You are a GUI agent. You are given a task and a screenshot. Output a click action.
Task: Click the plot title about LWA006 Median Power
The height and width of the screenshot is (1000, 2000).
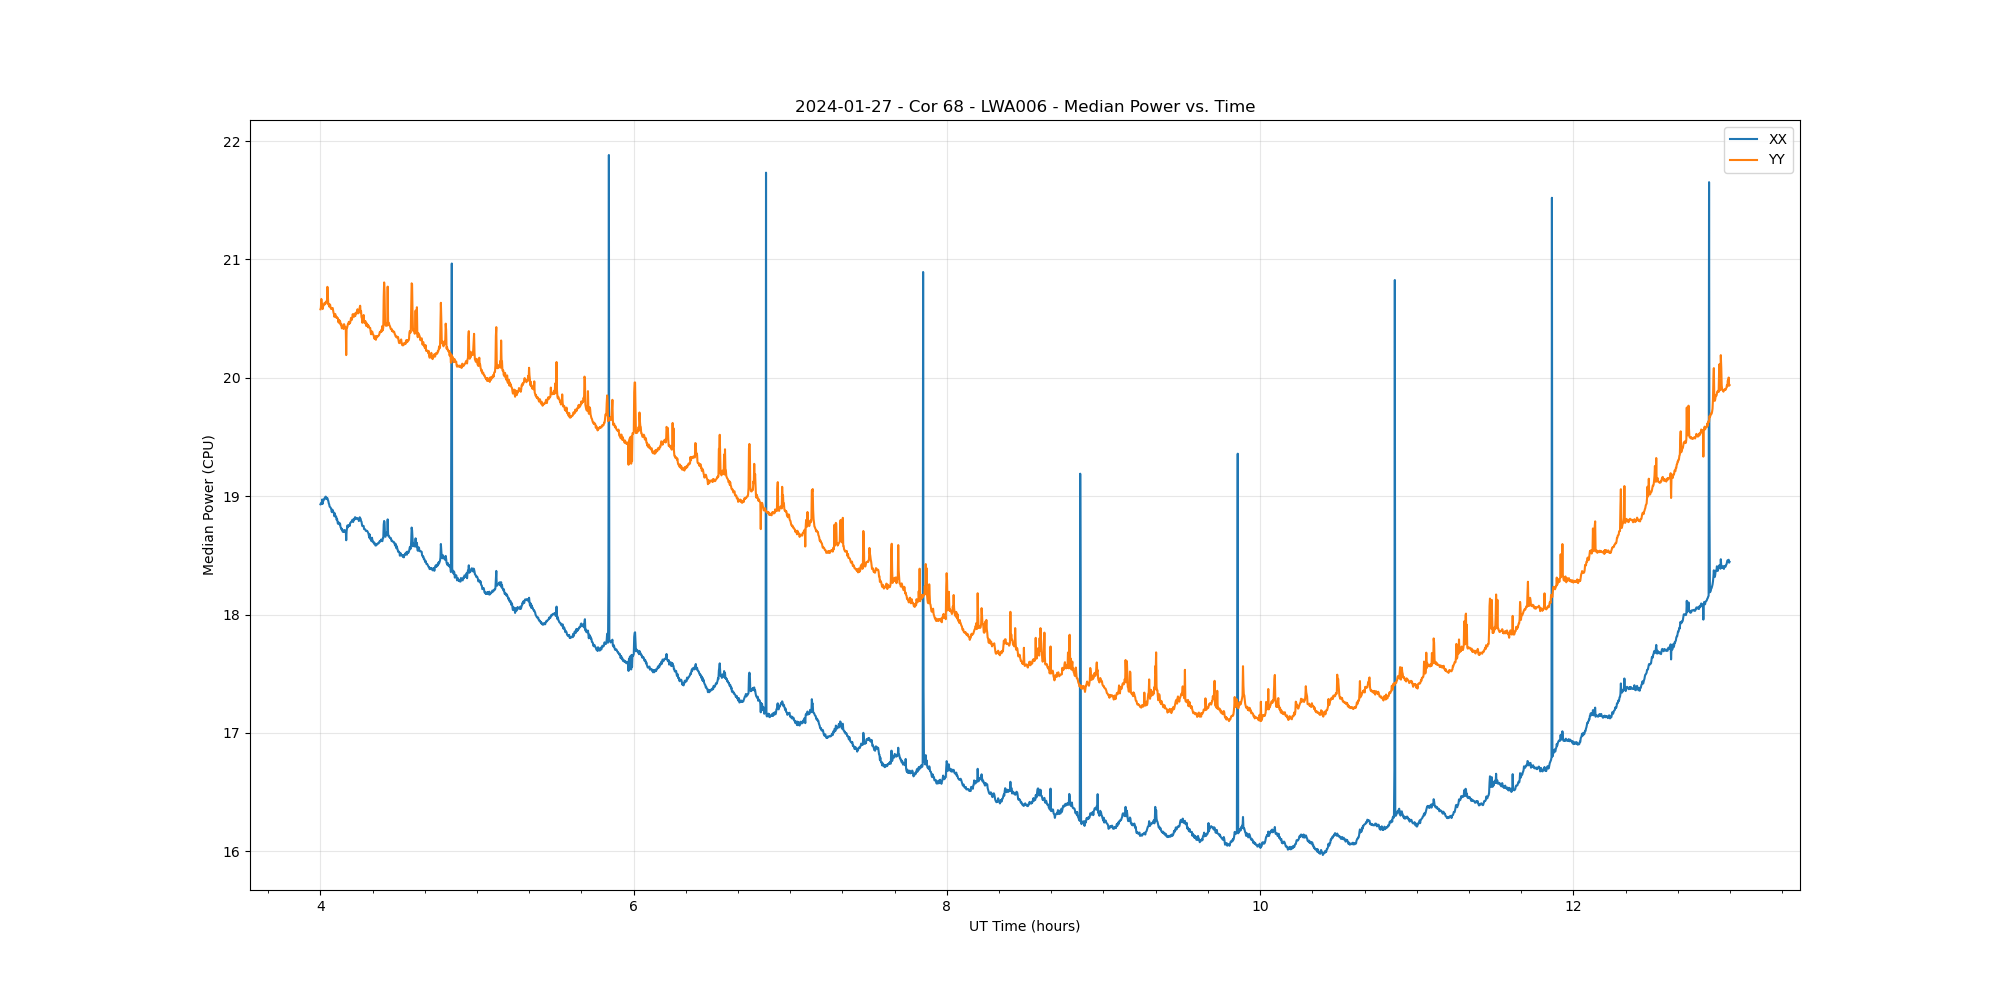coord(1024,107)
